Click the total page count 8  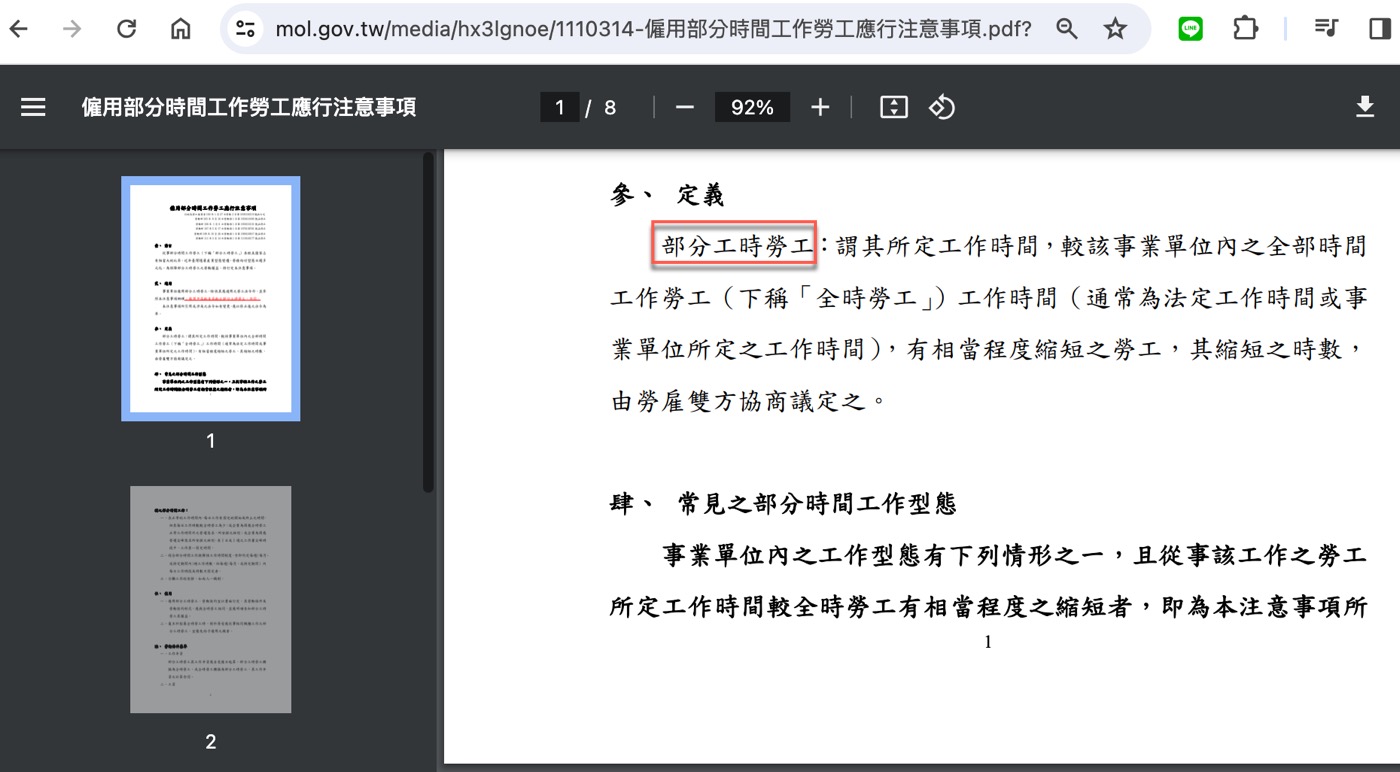[610, 108]
